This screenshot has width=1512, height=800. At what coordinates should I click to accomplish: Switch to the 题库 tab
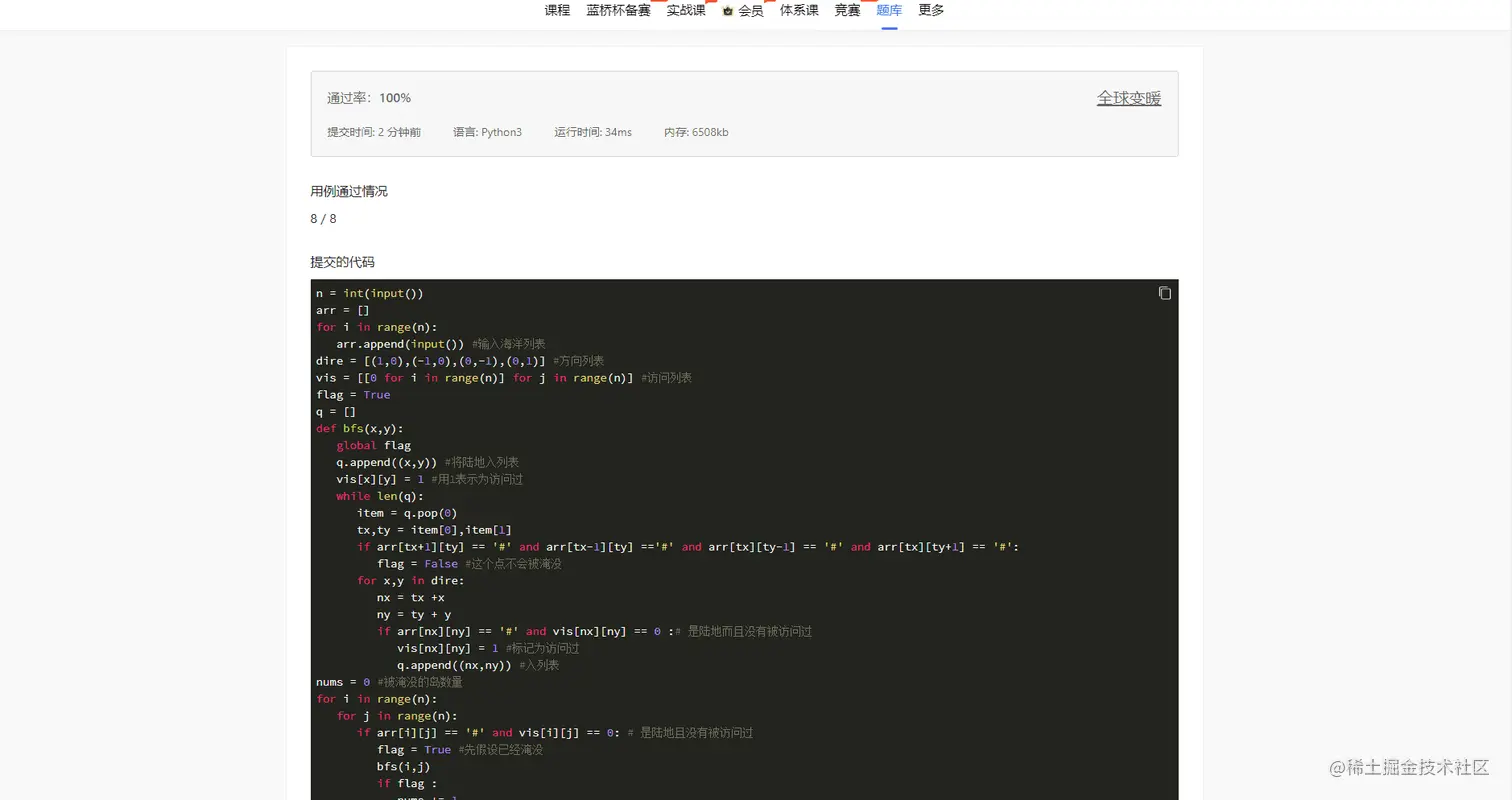[x=888, y=11]
